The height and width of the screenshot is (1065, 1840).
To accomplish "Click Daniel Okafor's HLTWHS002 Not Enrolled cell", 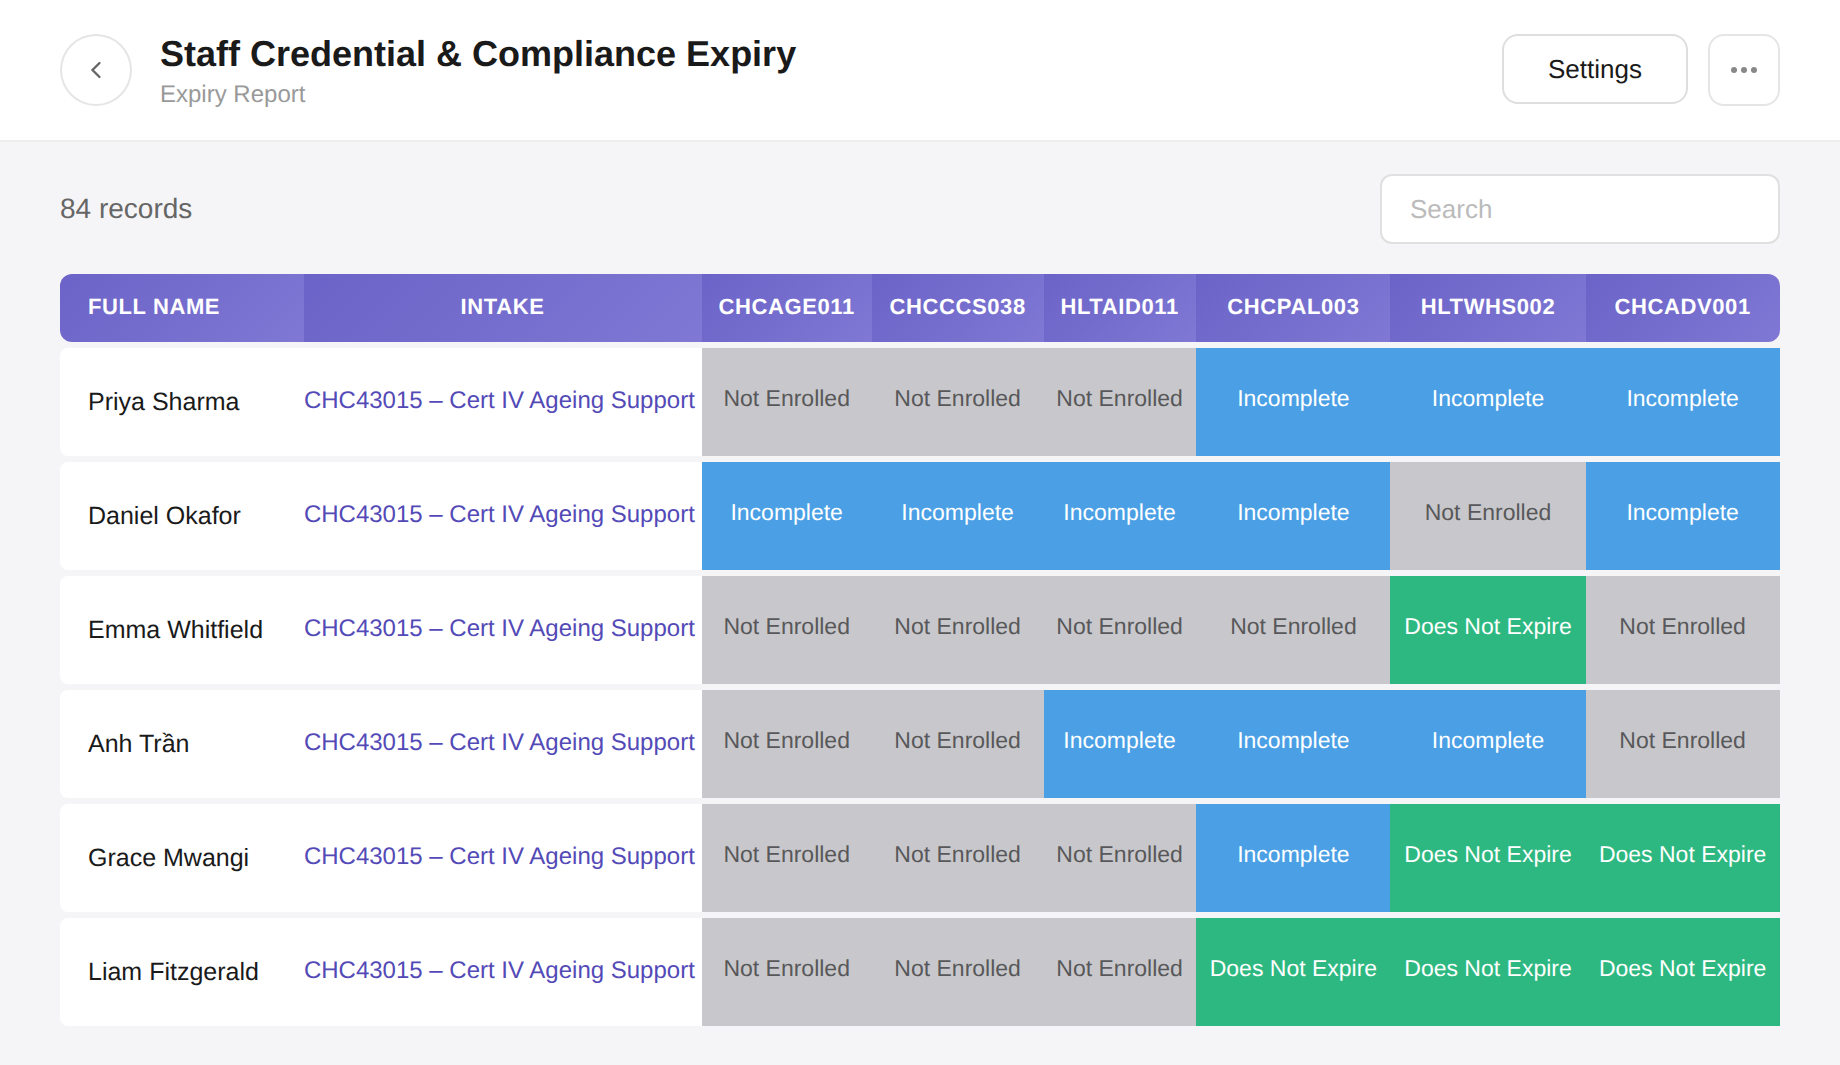I will [1487, 516].
